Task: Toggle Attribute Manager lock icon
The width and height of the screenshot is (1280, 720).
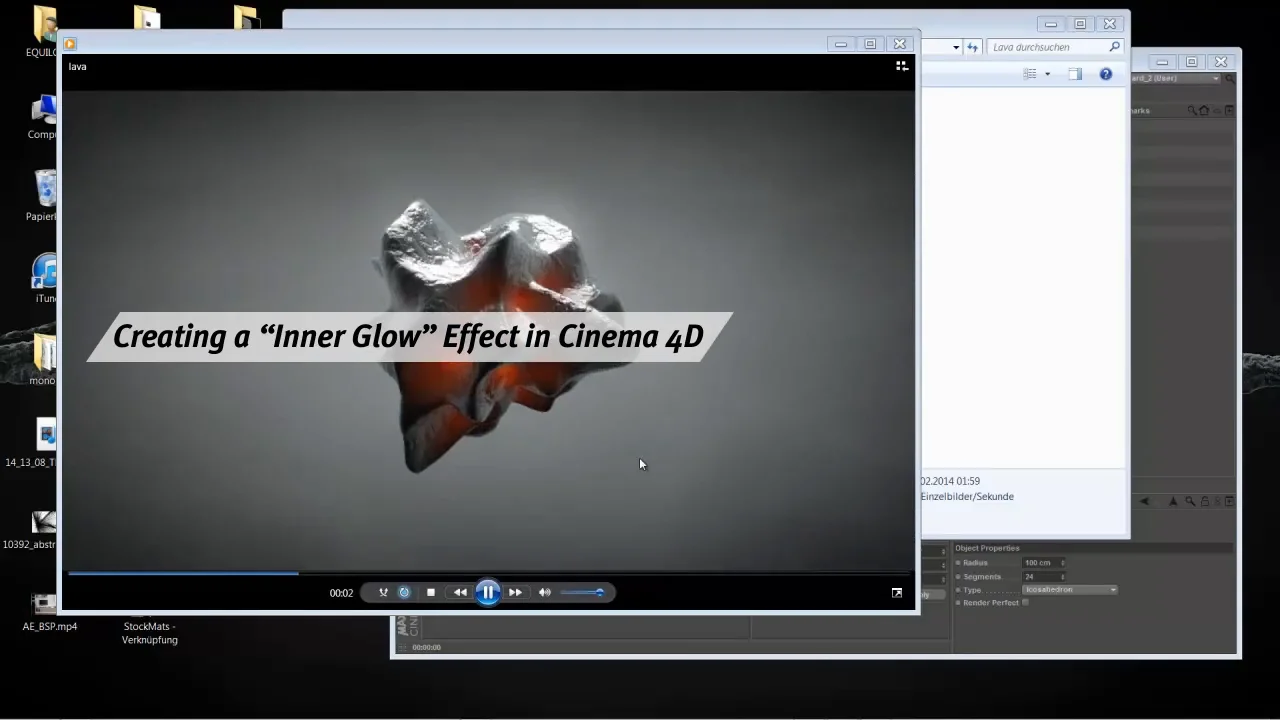Action: click(1204, 502)
